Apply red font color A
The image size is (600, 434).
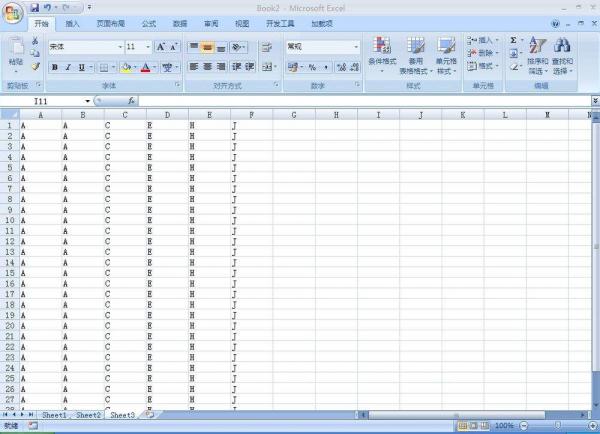(145, 68)
